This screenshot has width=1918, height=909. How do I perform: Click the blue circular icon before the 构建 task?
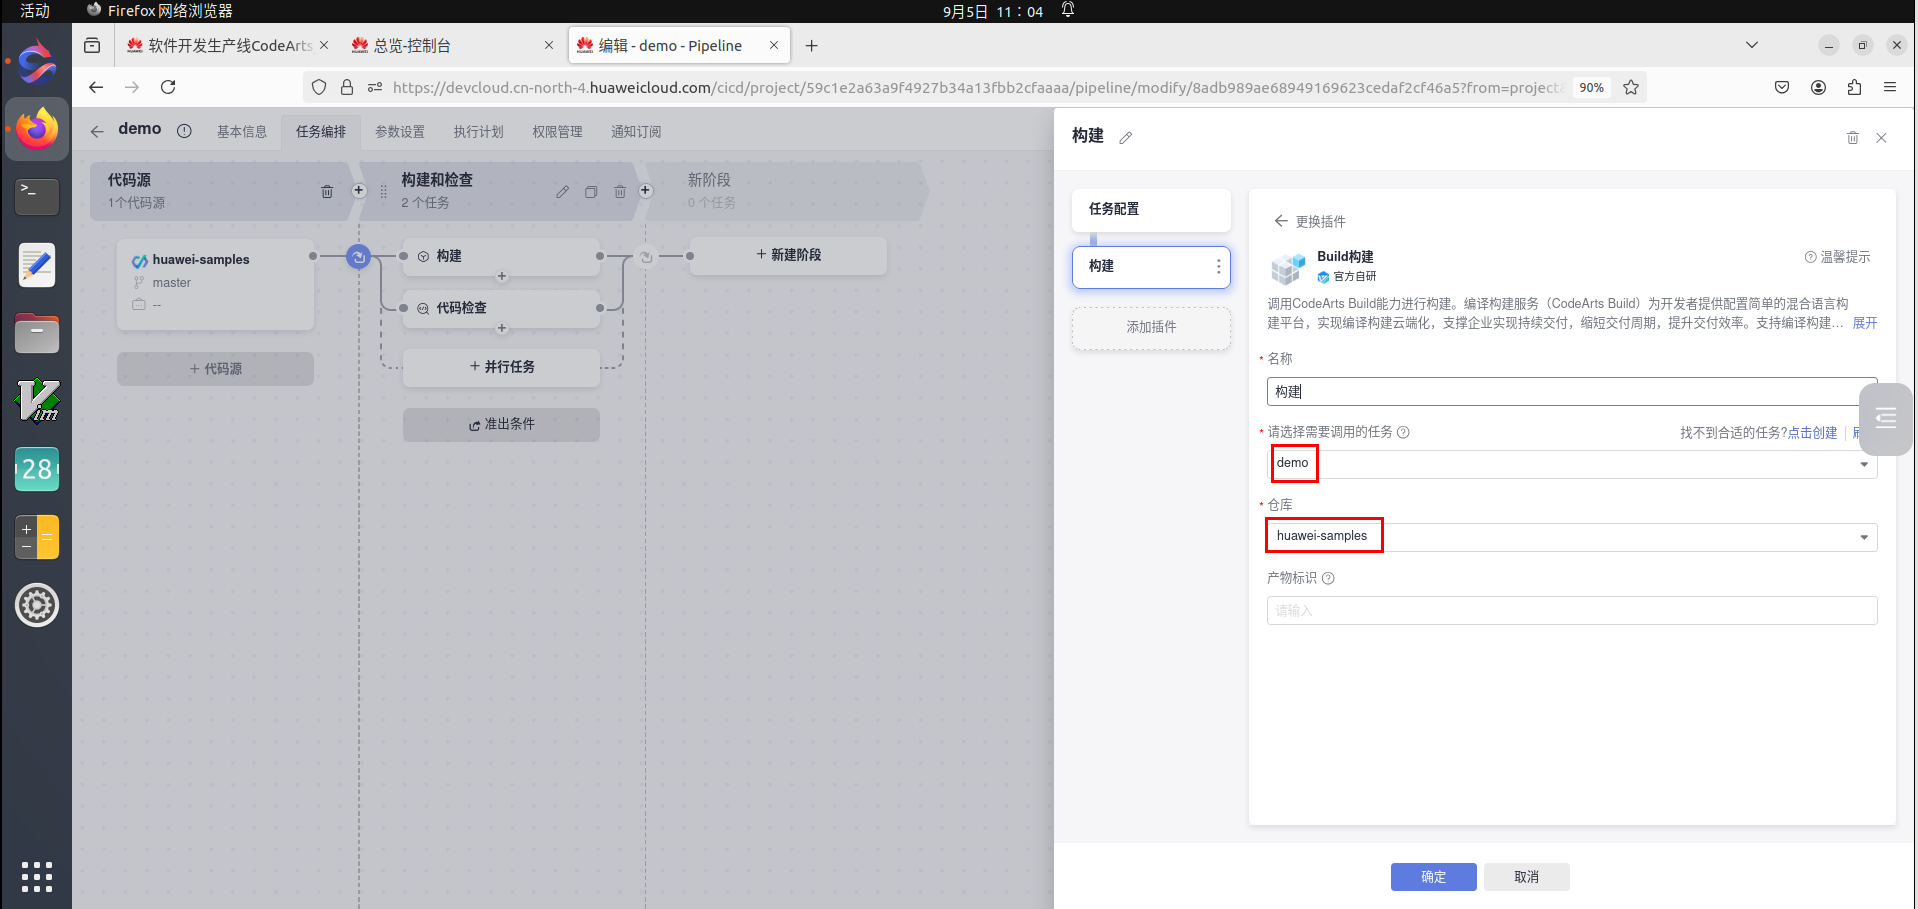[358, 257]
